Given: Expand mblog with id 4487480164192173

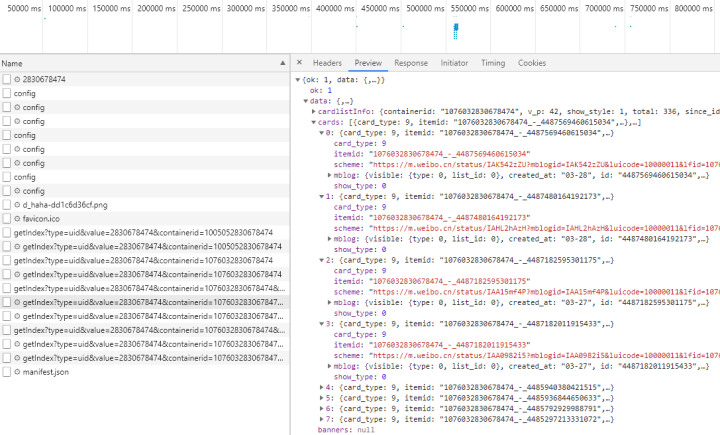Looking at the screenshot, I should pos(329,239).
